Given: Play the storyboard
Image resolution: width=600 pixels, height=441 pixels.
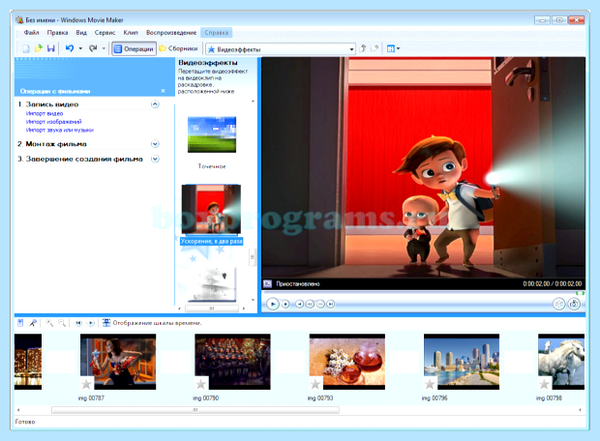Looking at the screenshot, I should [x=91, y=323].
